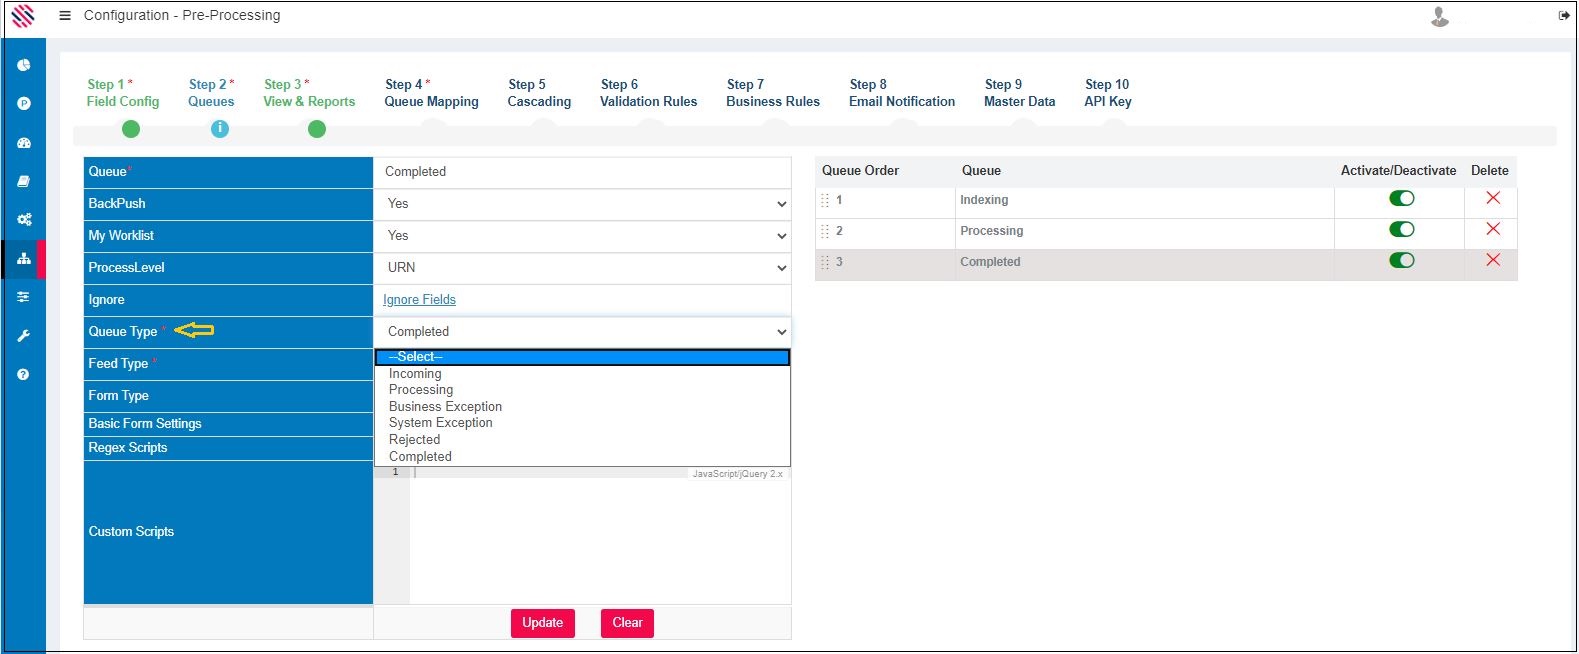Open the Ignore Fields link
The width and height of the screenshot is (1579, 654).
(419, 300)
